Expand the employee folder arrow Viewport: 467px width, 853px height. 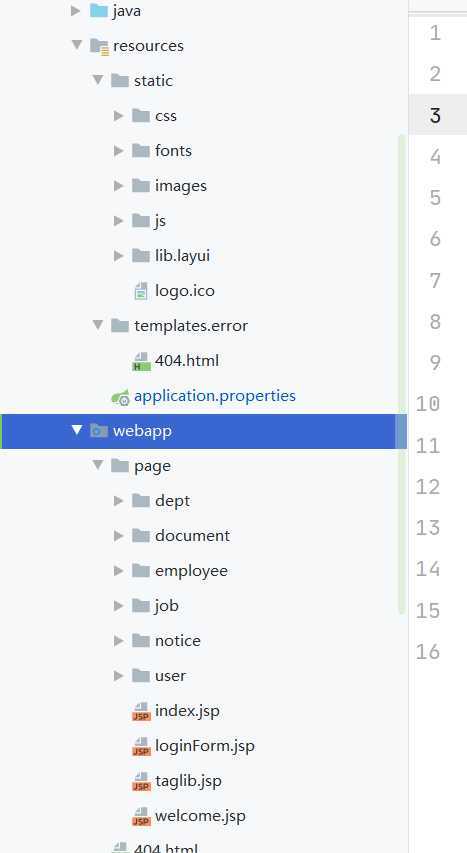tap(118, 571)
